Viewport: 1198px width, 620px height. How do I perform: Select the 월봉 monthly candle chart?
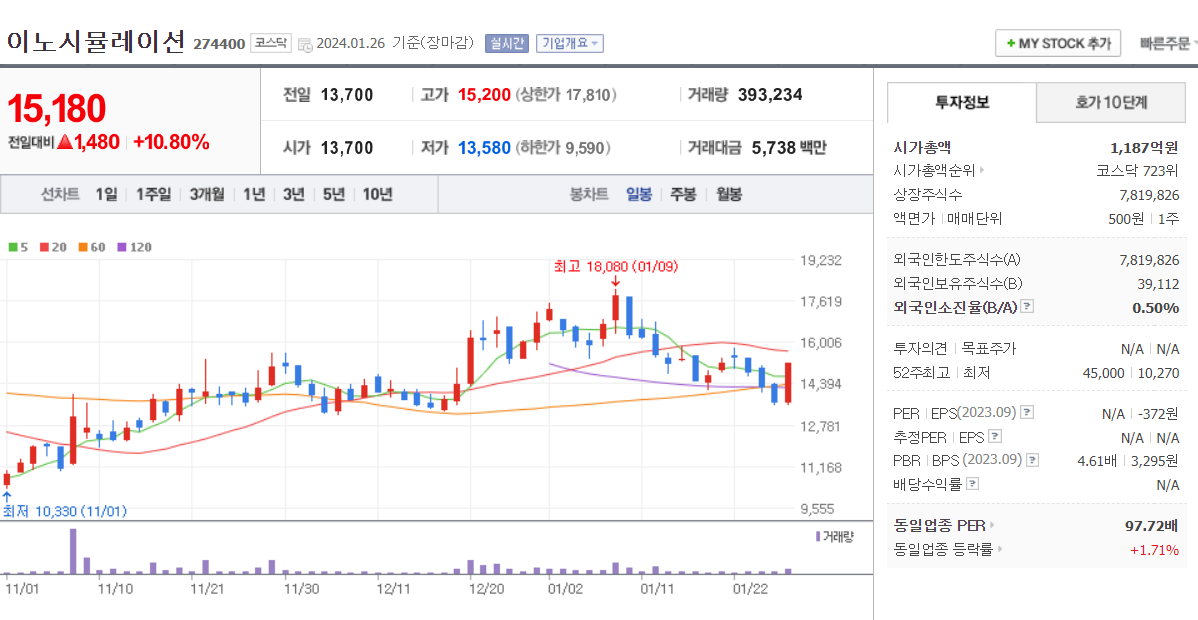tap(729, 194)
